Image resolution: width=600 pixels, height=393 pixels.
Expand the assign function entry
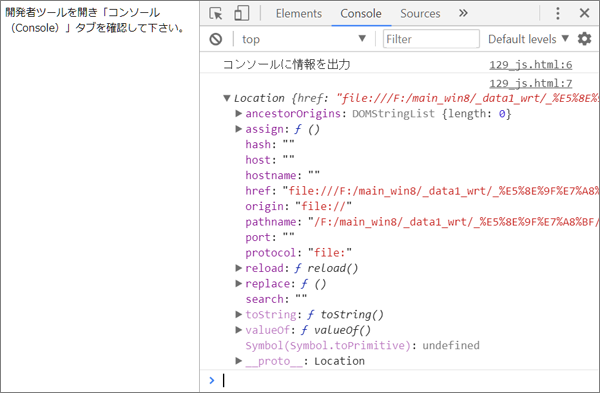(x=238, y=129)
